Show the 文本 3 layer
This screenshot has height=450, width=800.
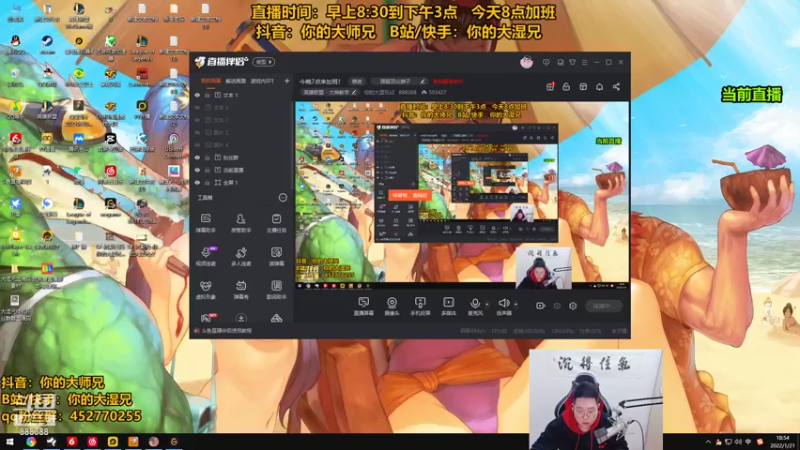click(x=197, y=108)
